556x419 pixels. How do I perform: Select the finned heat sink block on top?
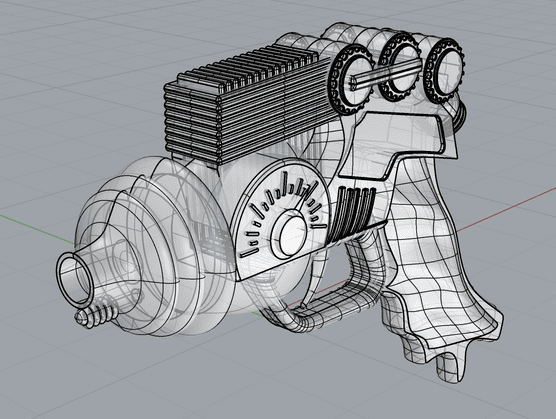pos(245,105)
